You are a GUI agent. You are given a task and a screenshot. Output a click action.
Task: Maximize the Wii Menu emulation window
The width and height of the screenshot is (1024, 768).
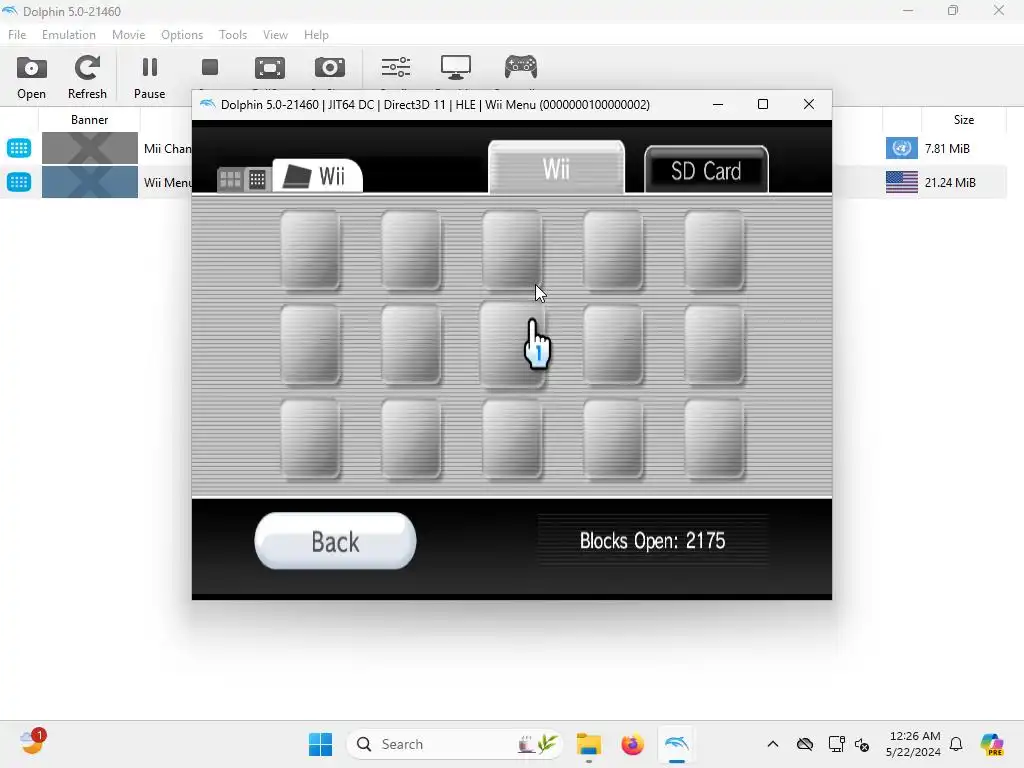pos(763,104)
